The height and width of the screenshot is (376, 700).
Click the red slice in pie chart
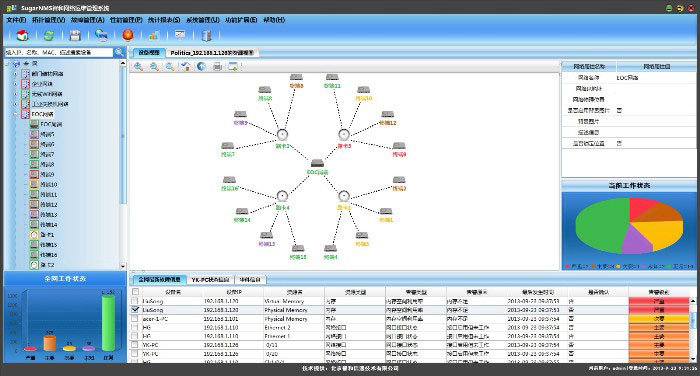643,208
